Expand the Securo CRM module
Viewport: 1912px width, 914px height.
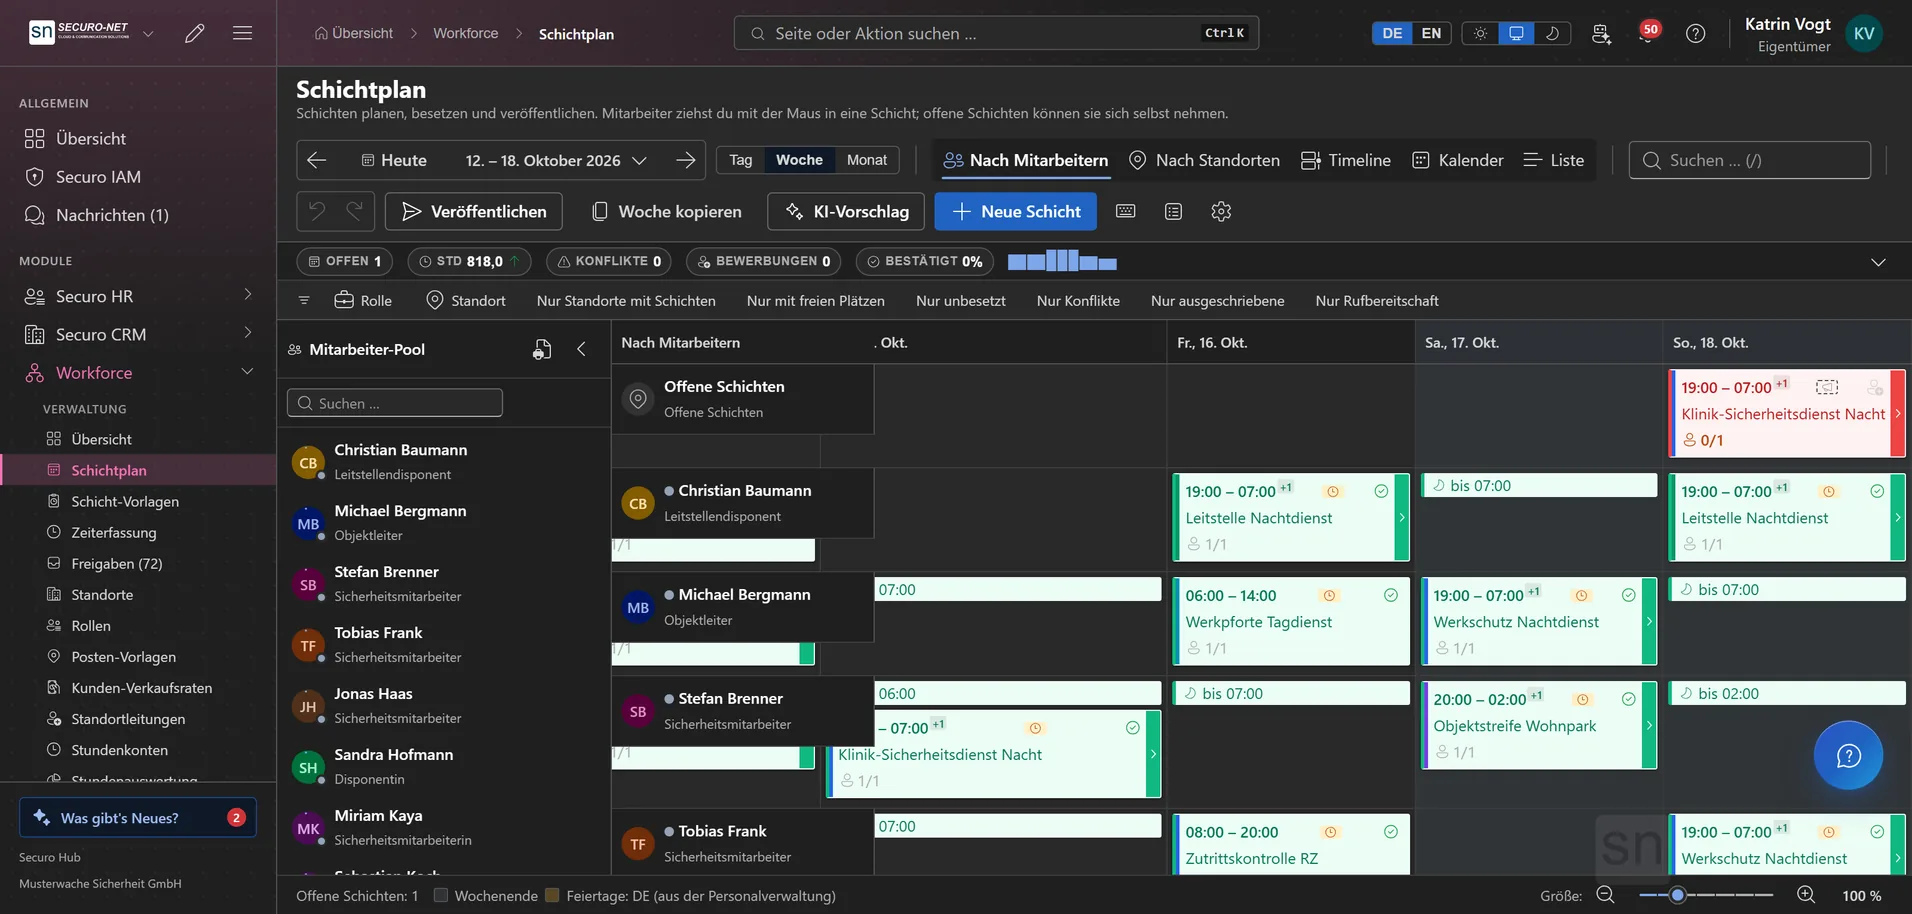[x=138, y=334]
